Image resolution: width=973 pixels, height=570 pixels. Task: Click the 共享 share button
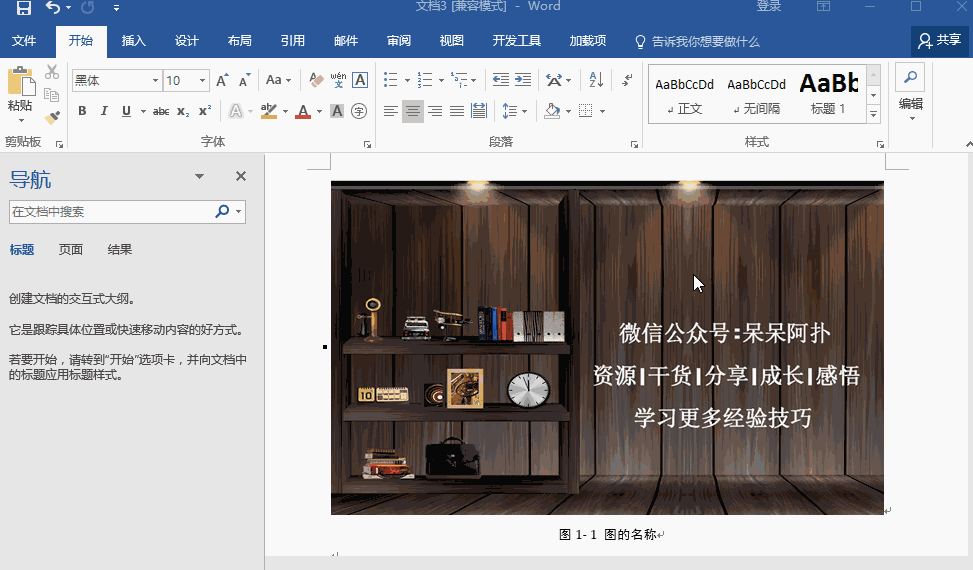coord(939,41)
